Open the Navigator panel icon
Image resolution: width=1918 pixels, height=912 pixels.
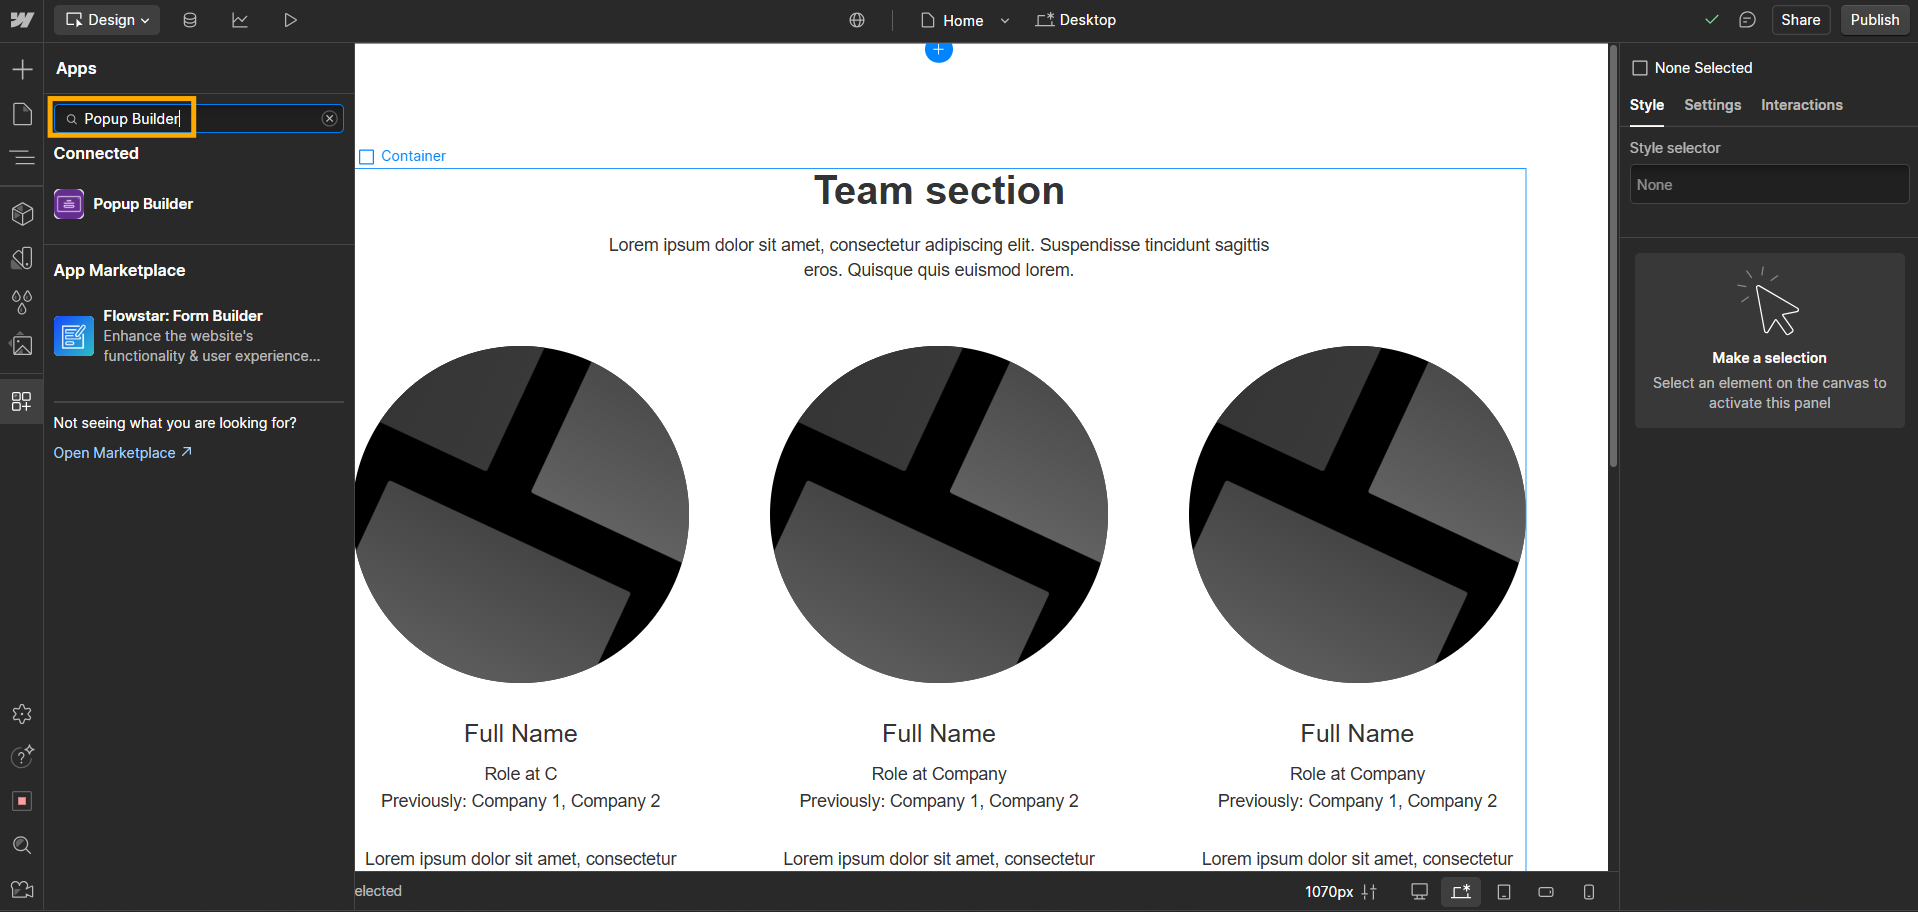click(x=22, y=157)
